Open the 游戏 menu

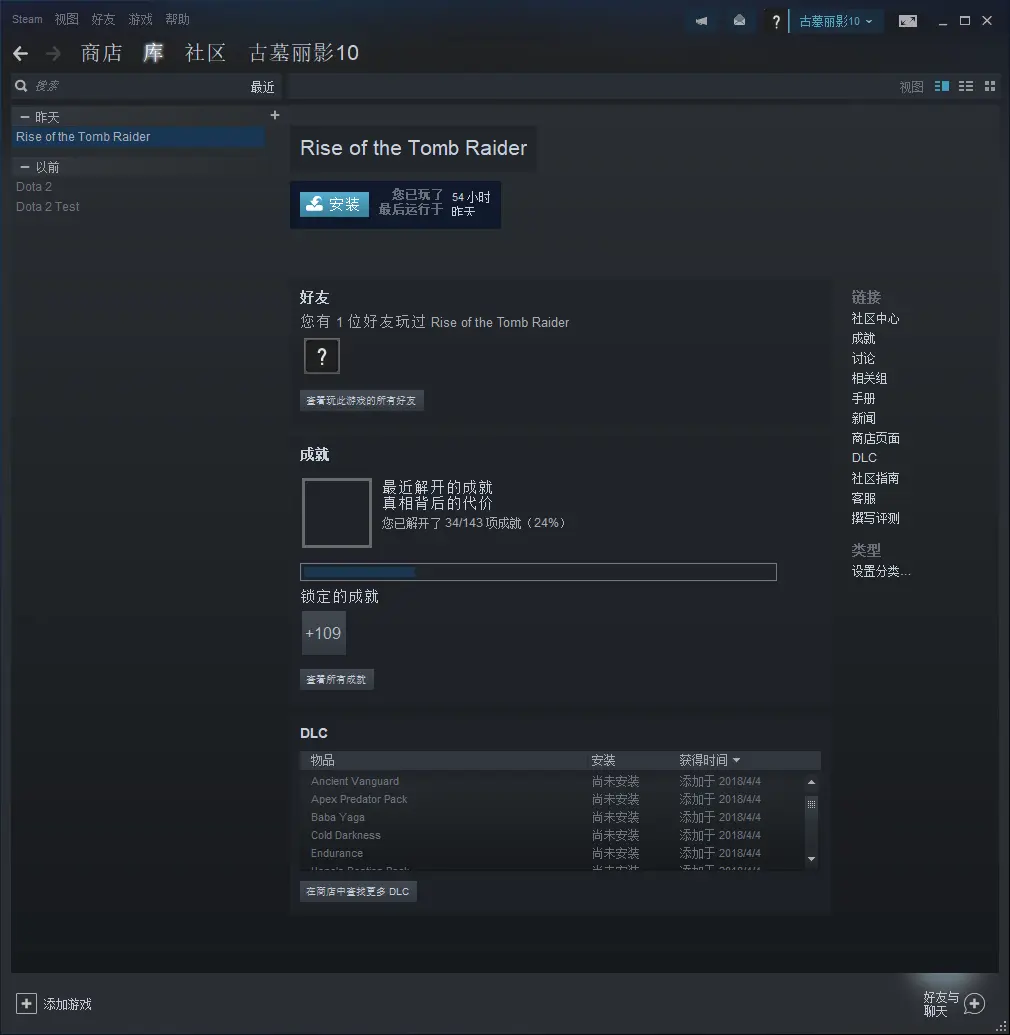(x=140, y=19)
